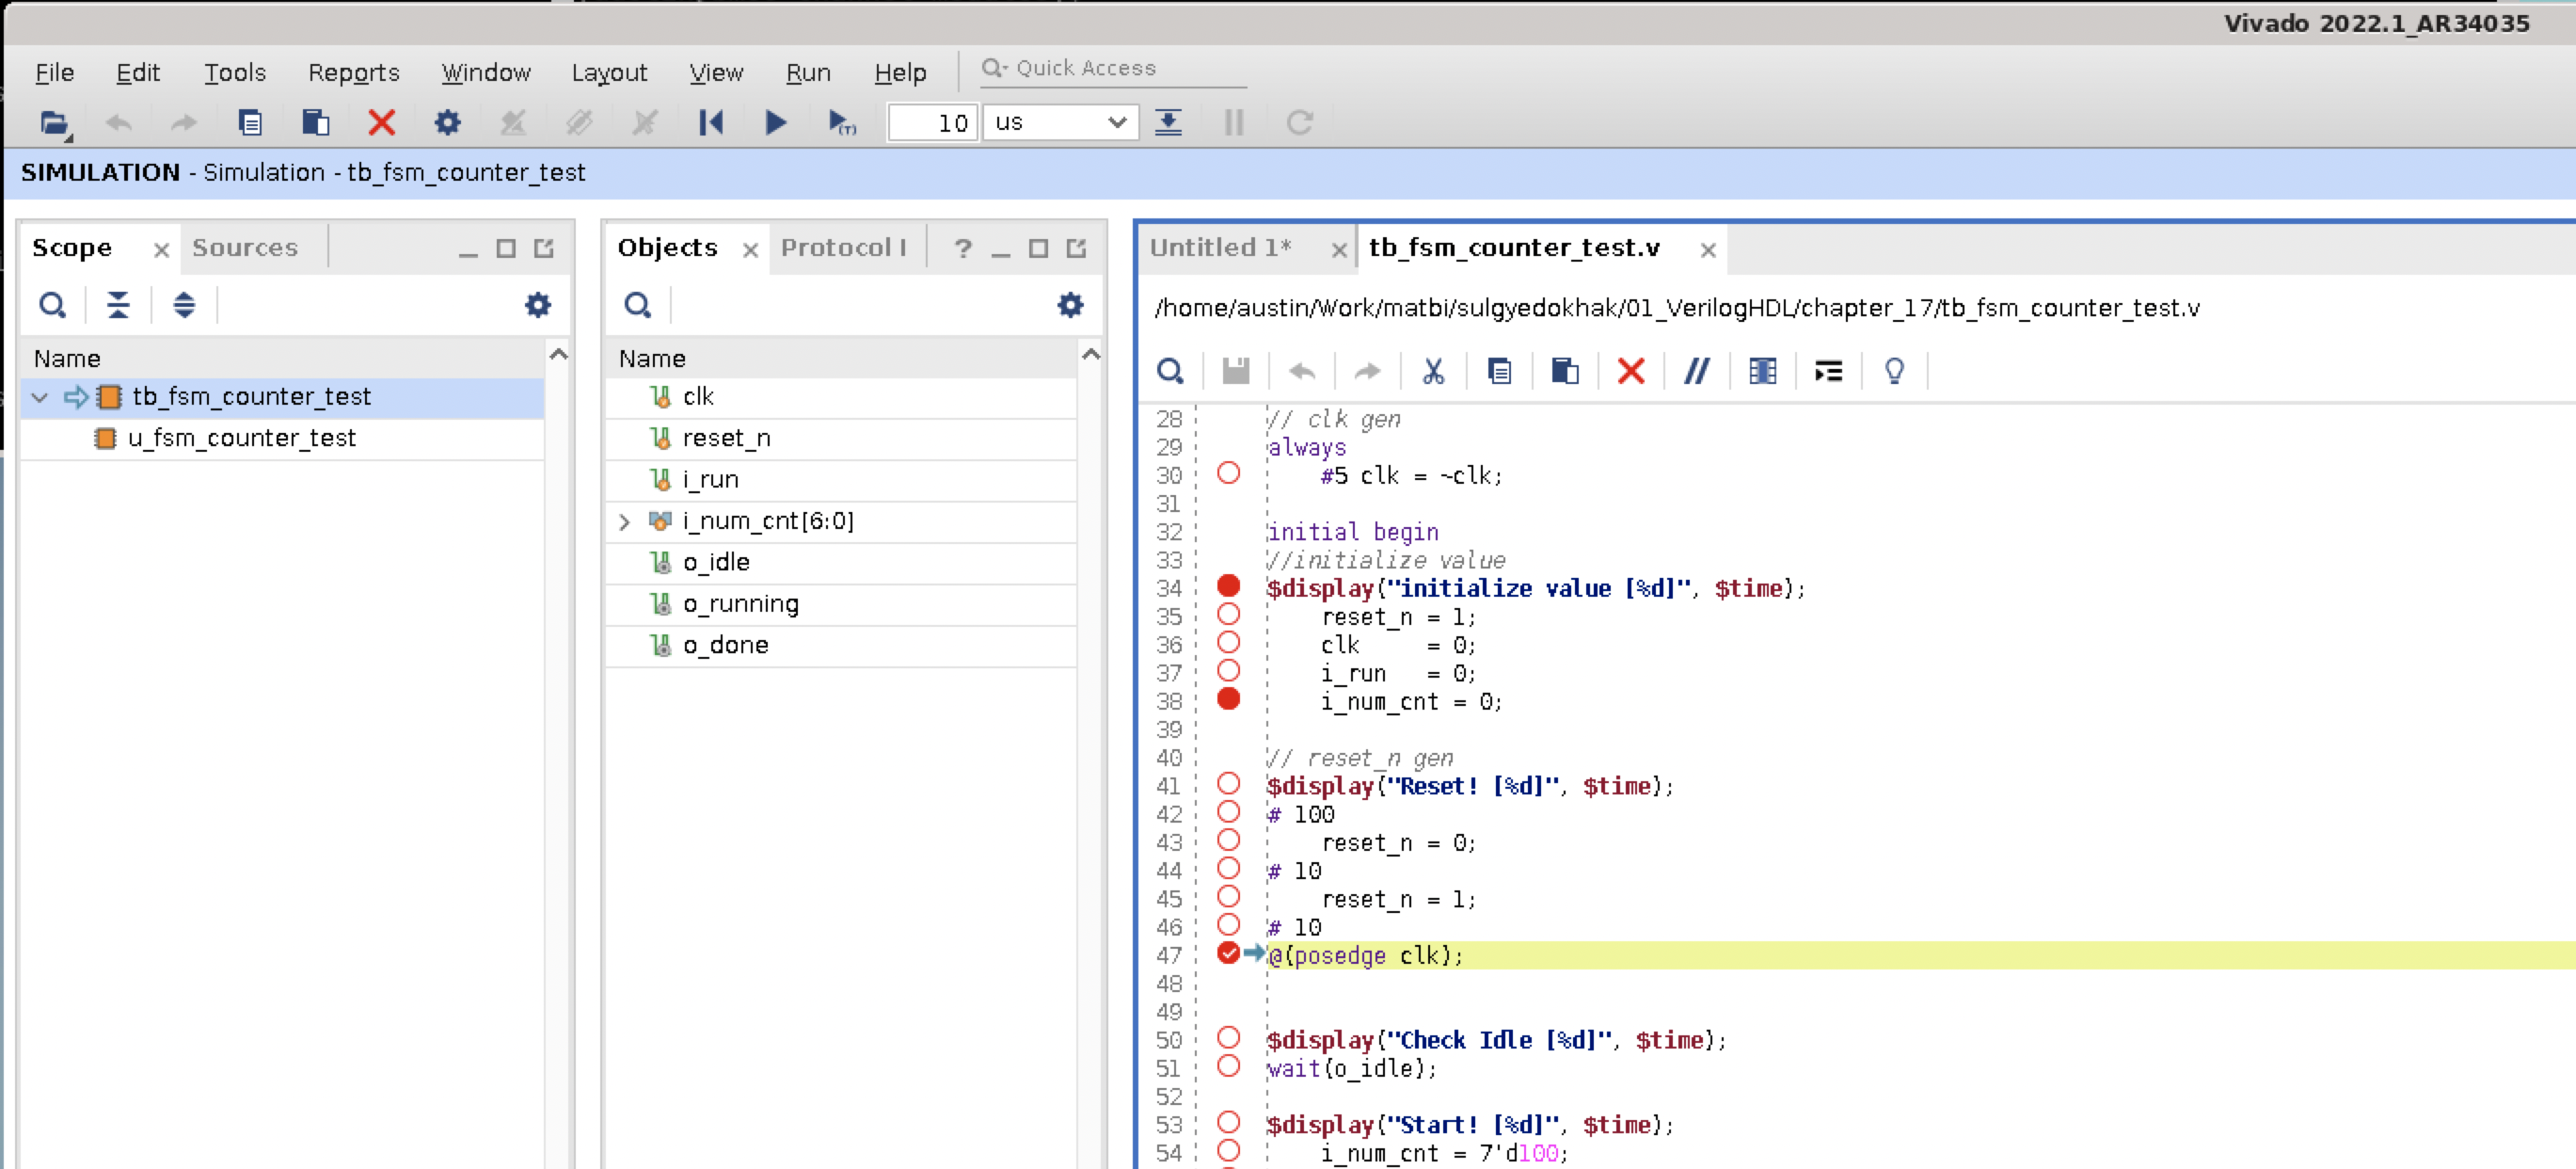The width and height of the screenshot is (2576, 1169).
Task: Collapse the tb_fsm_counter_test scope tree node
Action: pyautogui.click(x=40, y=397)
